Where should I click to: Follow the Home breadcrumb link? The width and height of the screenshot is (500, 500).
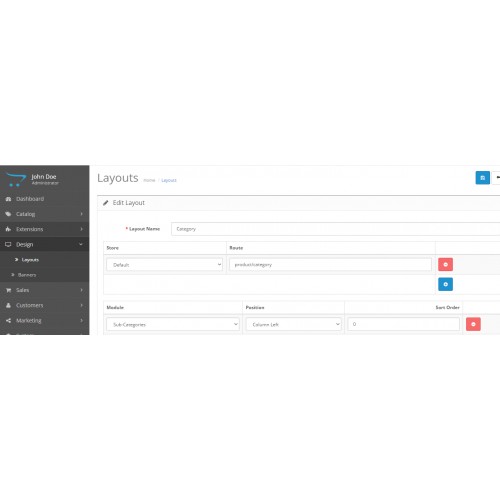point(149,180)
